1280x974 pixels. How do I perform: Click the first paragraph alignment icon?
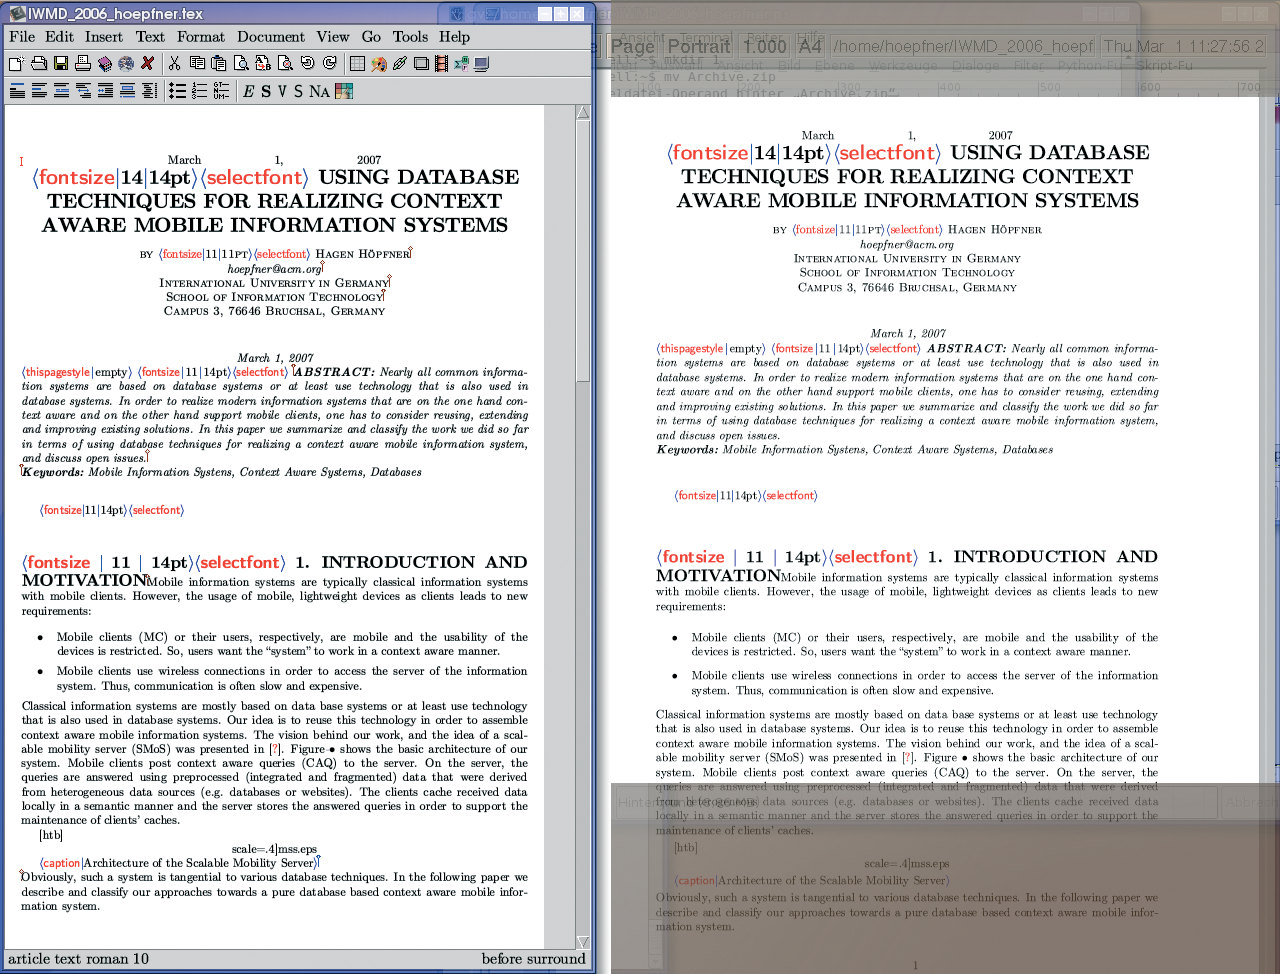pyautogui.click(x=17, y=91)
